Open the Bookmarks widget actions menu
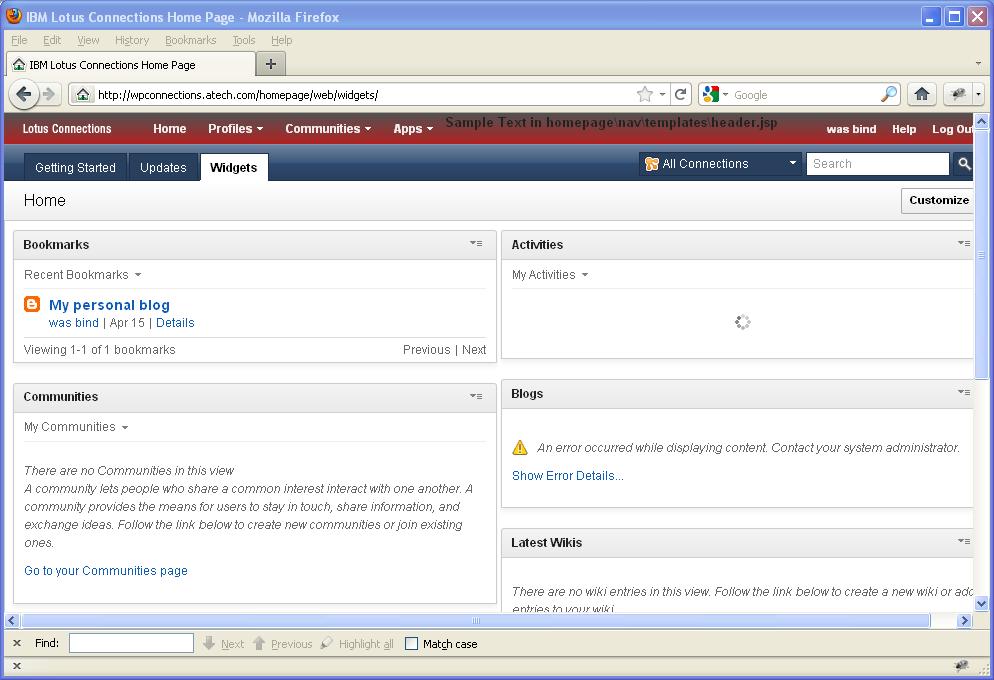 (476, 243)
